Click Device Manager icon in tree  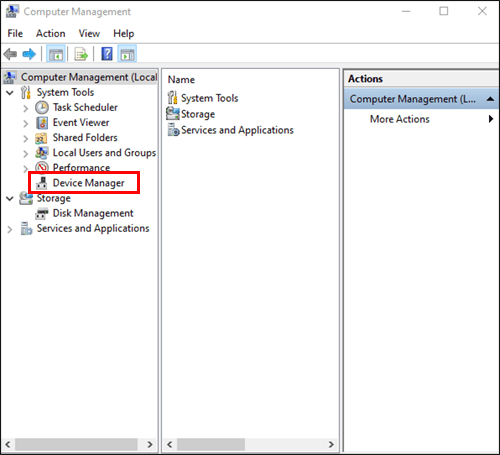pyautogui.click(x=42, y=183)
